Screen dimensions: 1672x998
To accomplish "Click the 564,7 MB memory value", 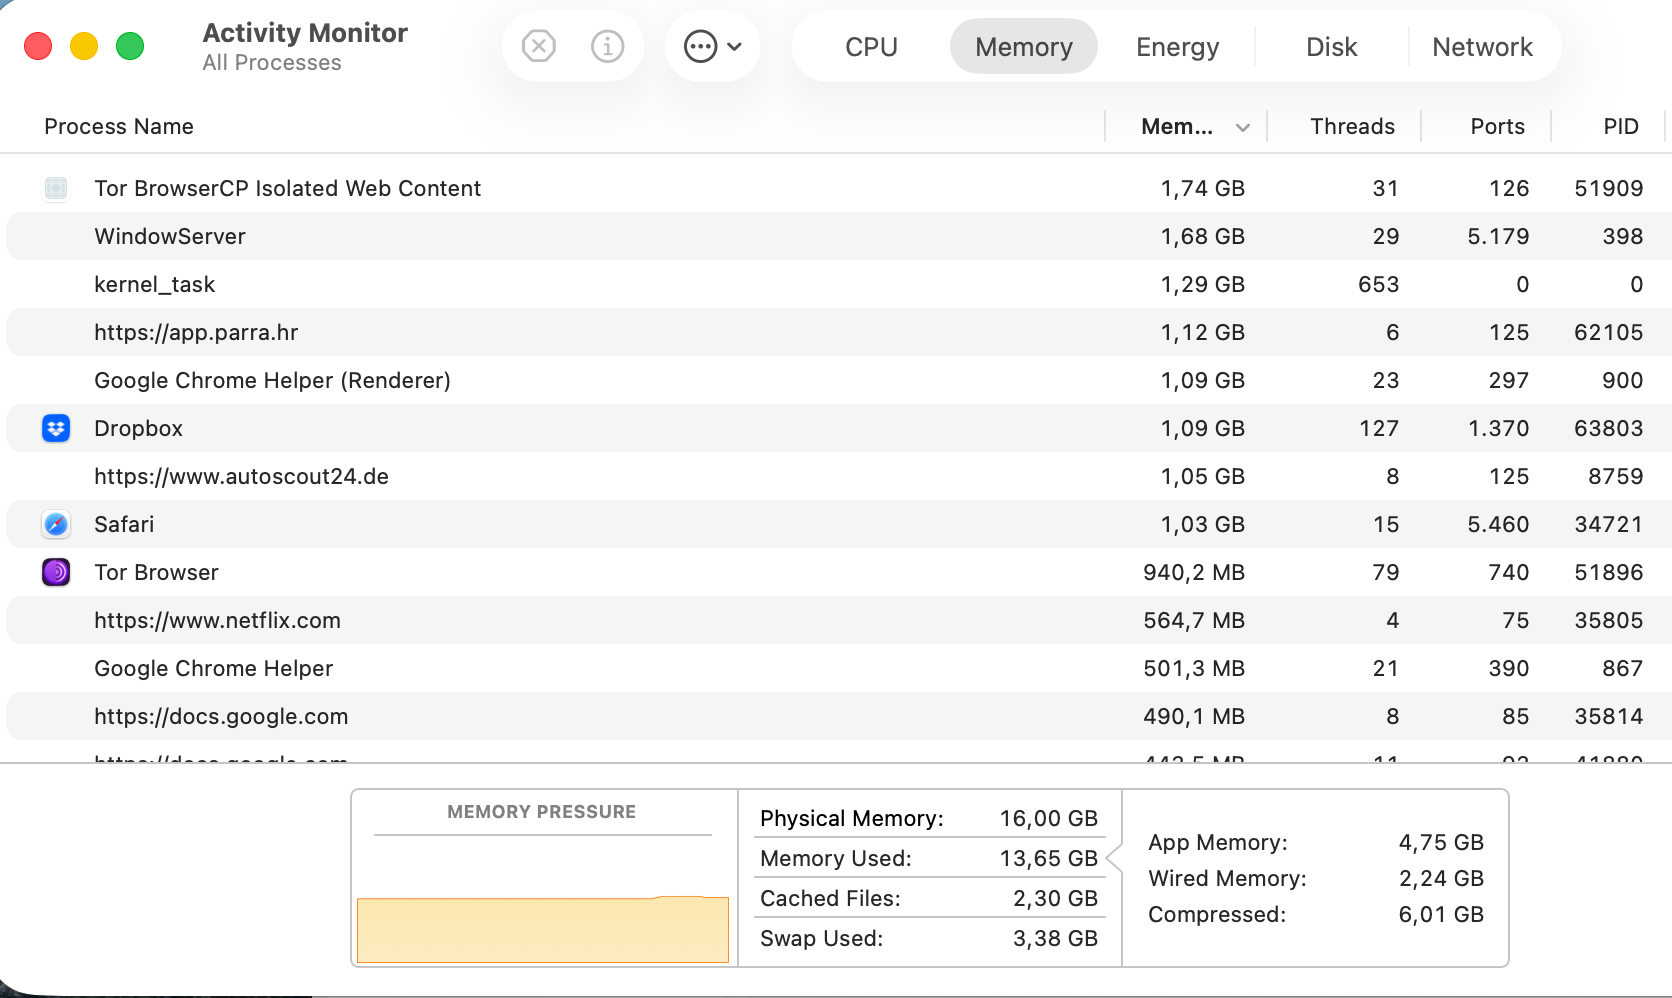I will point(1194,621).
